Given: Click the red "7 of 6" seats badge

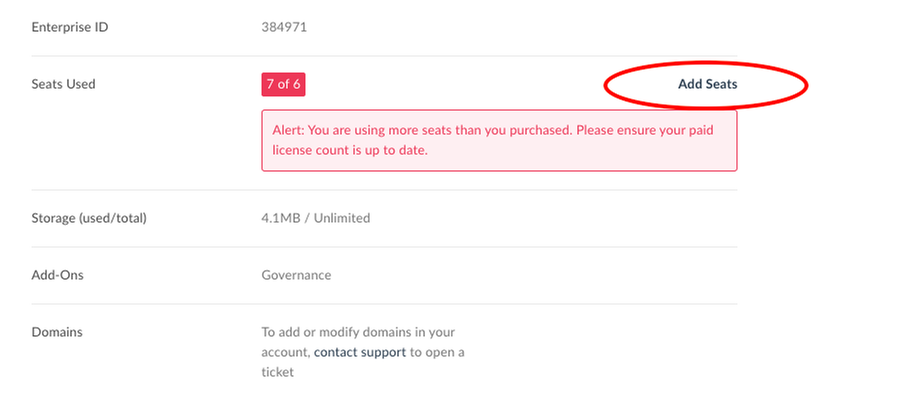Looking at the screenshot, I should tap(283, 85).
